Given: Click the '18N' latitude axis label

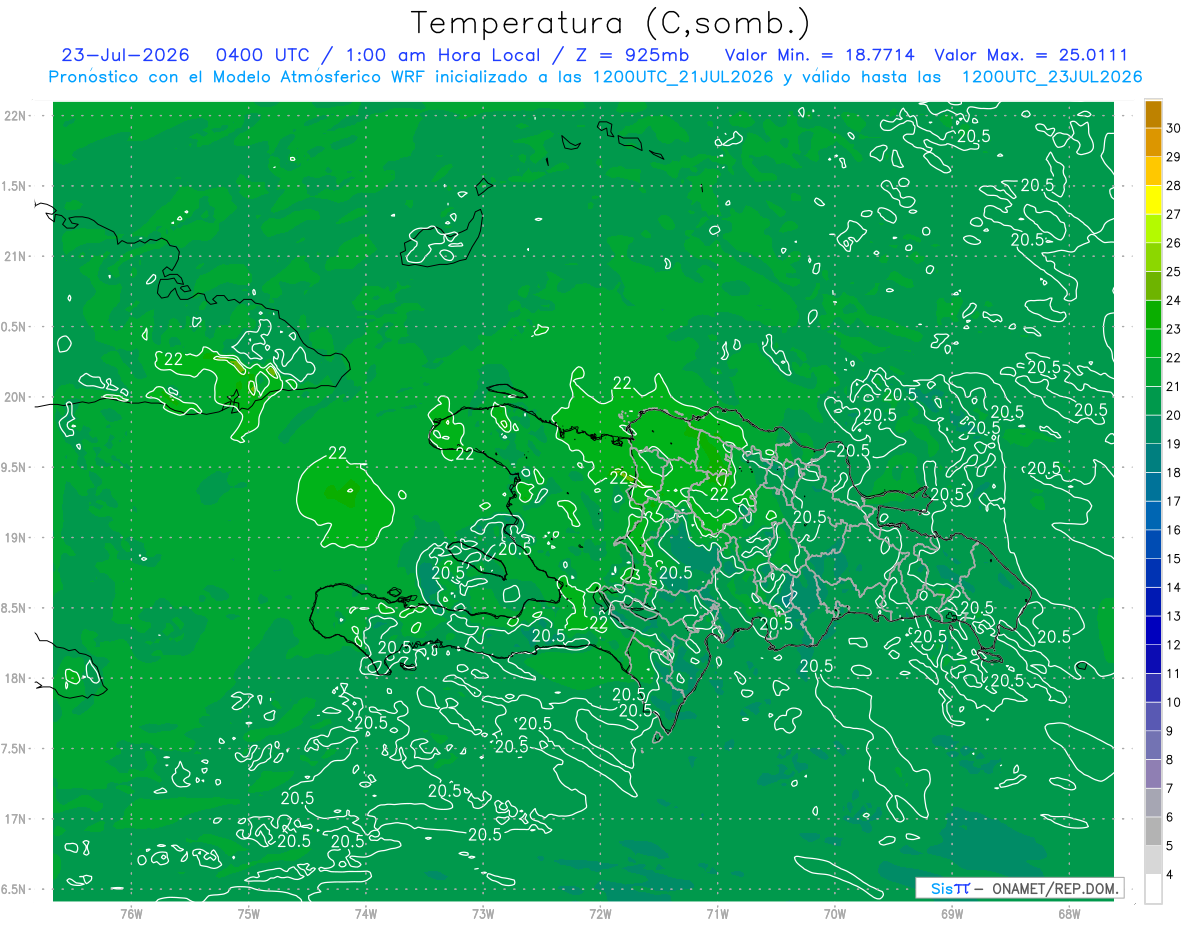Looking at the screenshot, I should [x=17, y=678].
